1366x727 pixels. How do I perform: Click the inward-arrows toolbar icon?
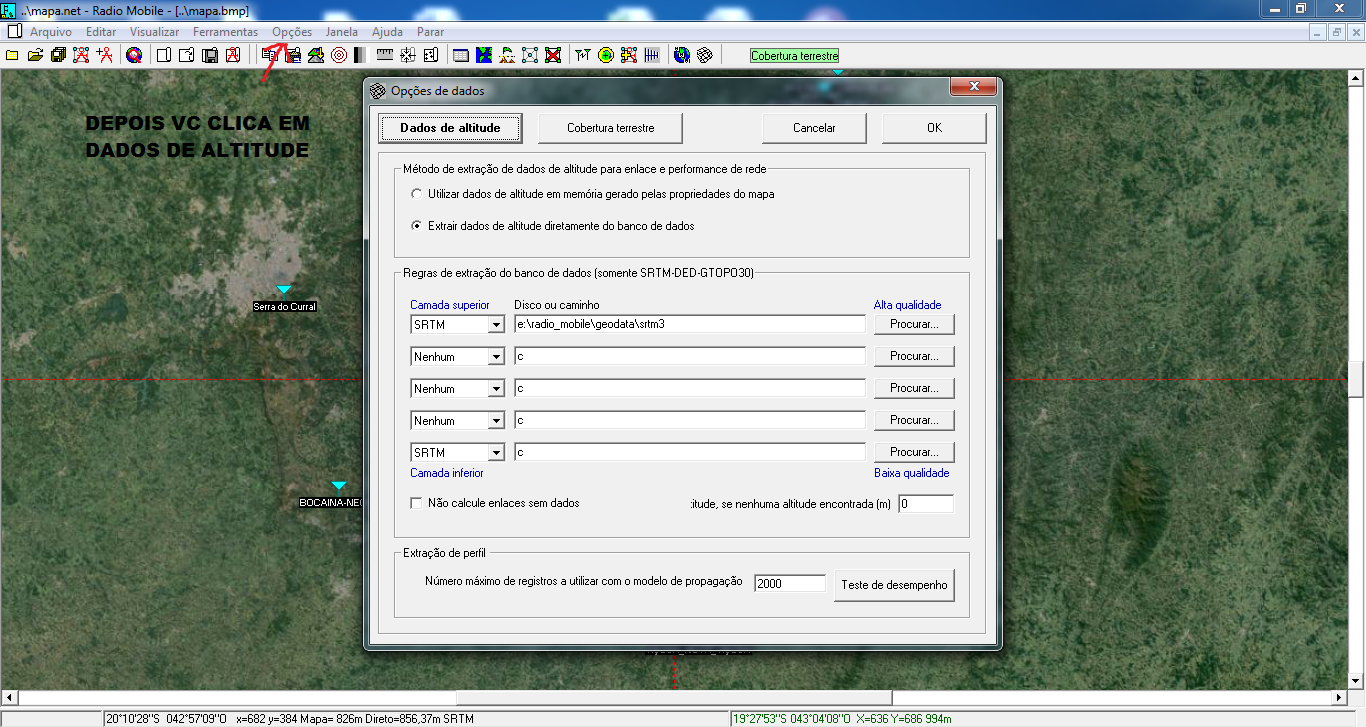(408, 55)
